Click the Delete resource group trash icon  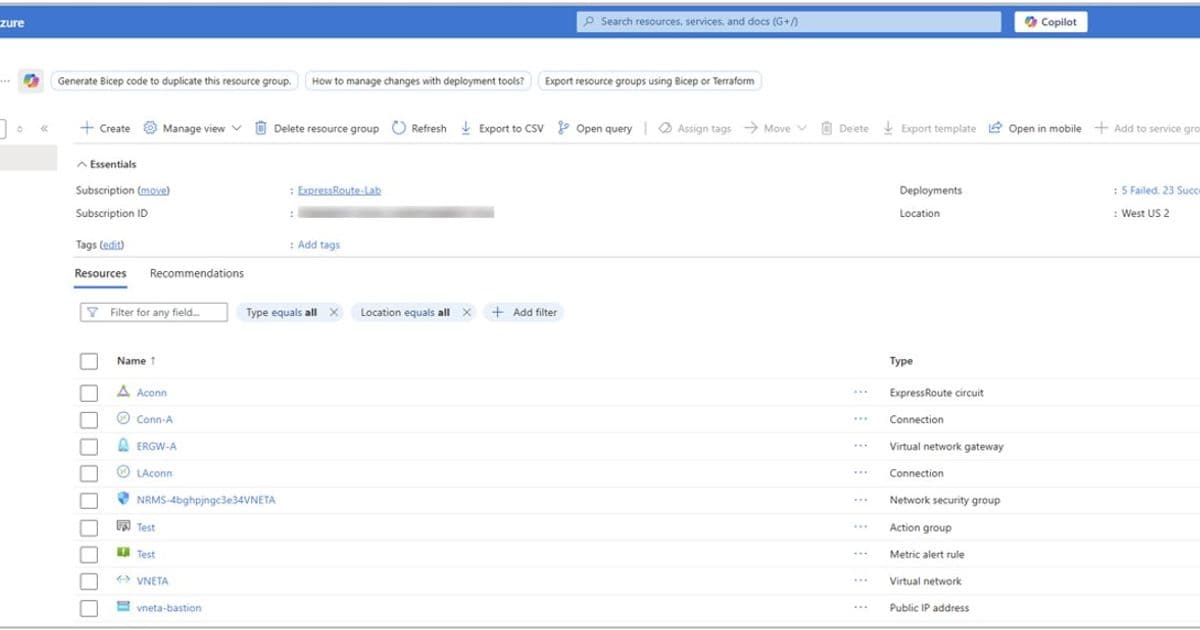click(x=260, y=128)
